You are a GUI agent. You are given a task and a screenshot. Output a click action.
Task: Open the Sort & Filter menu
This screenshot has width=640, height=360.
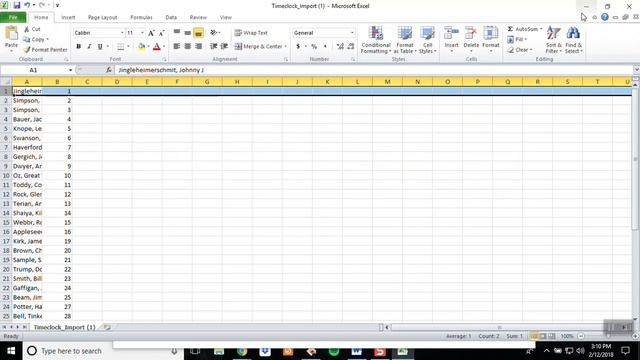(x=553, y=40)
